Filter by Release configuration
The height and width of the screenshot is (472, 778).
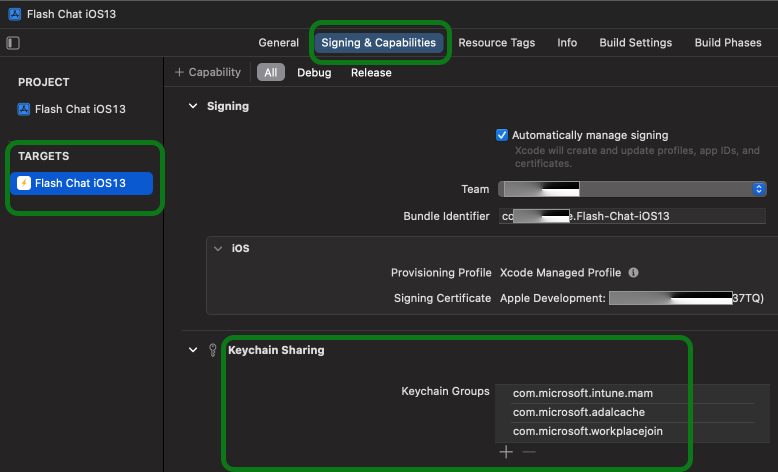click(371, 72)
